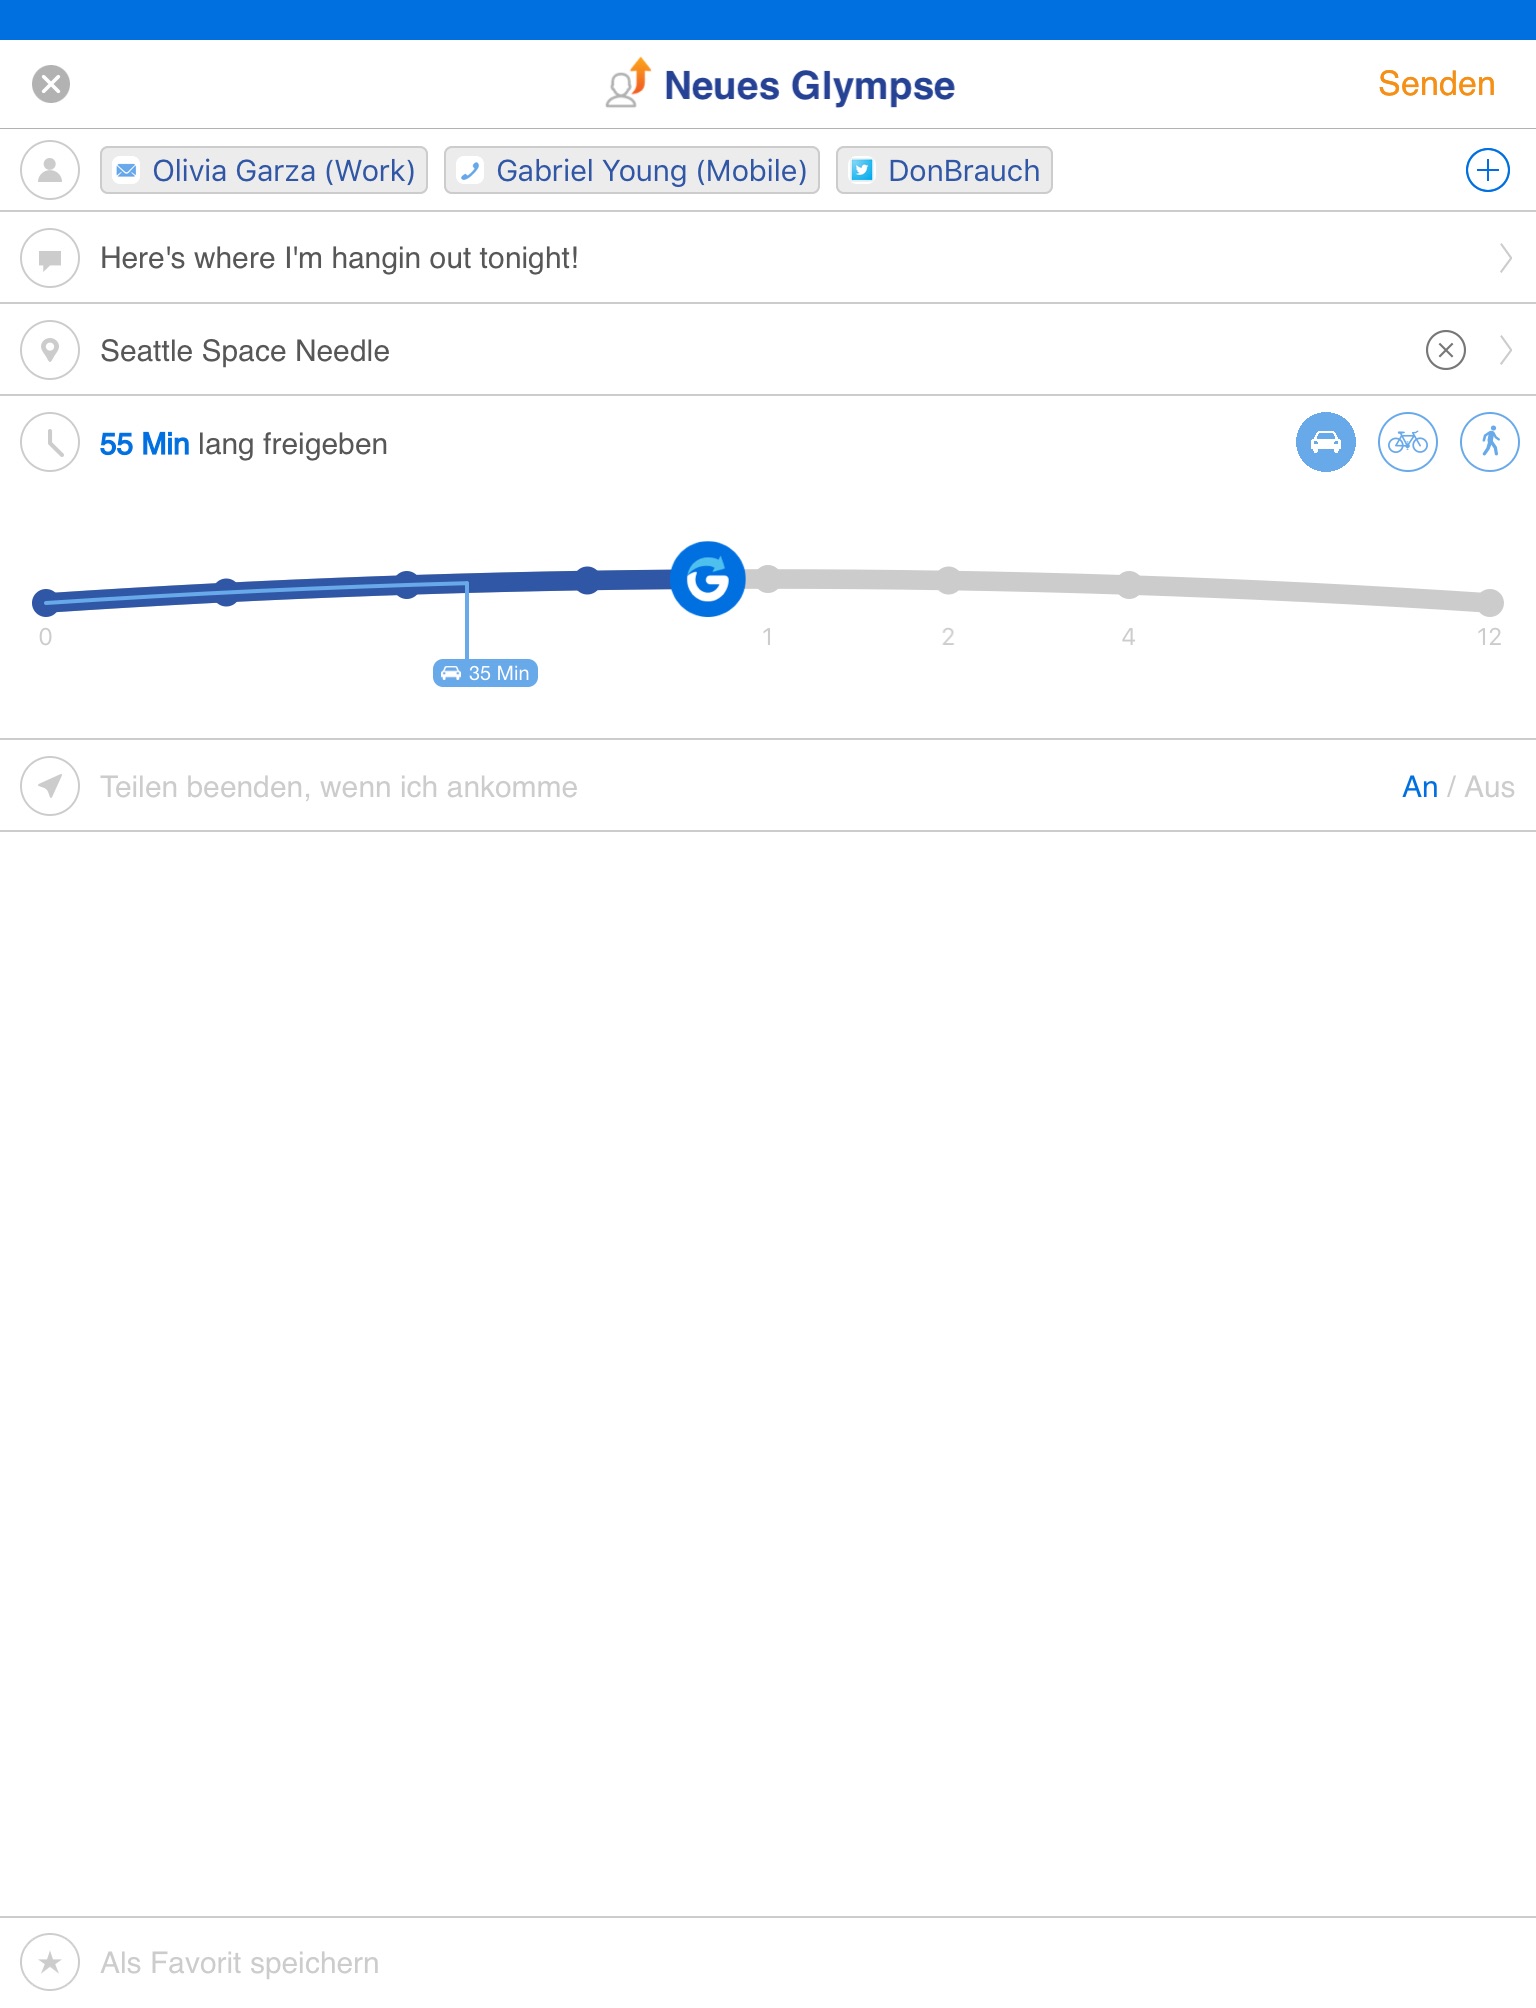Click the DonBrauch Twitter recipient chip

(944, 170)
